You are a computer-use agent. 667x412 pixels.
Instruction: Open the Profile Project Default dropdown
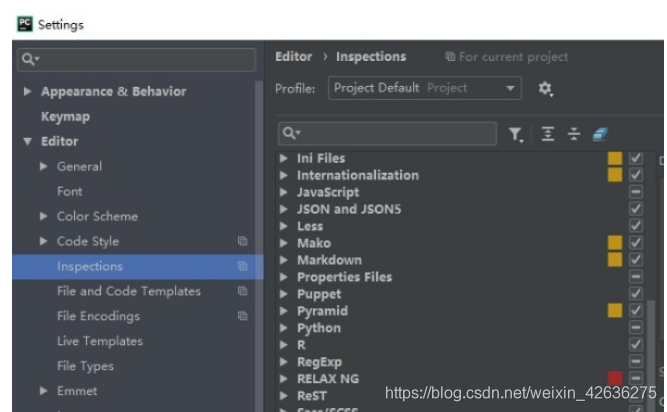tap(425, 88)
